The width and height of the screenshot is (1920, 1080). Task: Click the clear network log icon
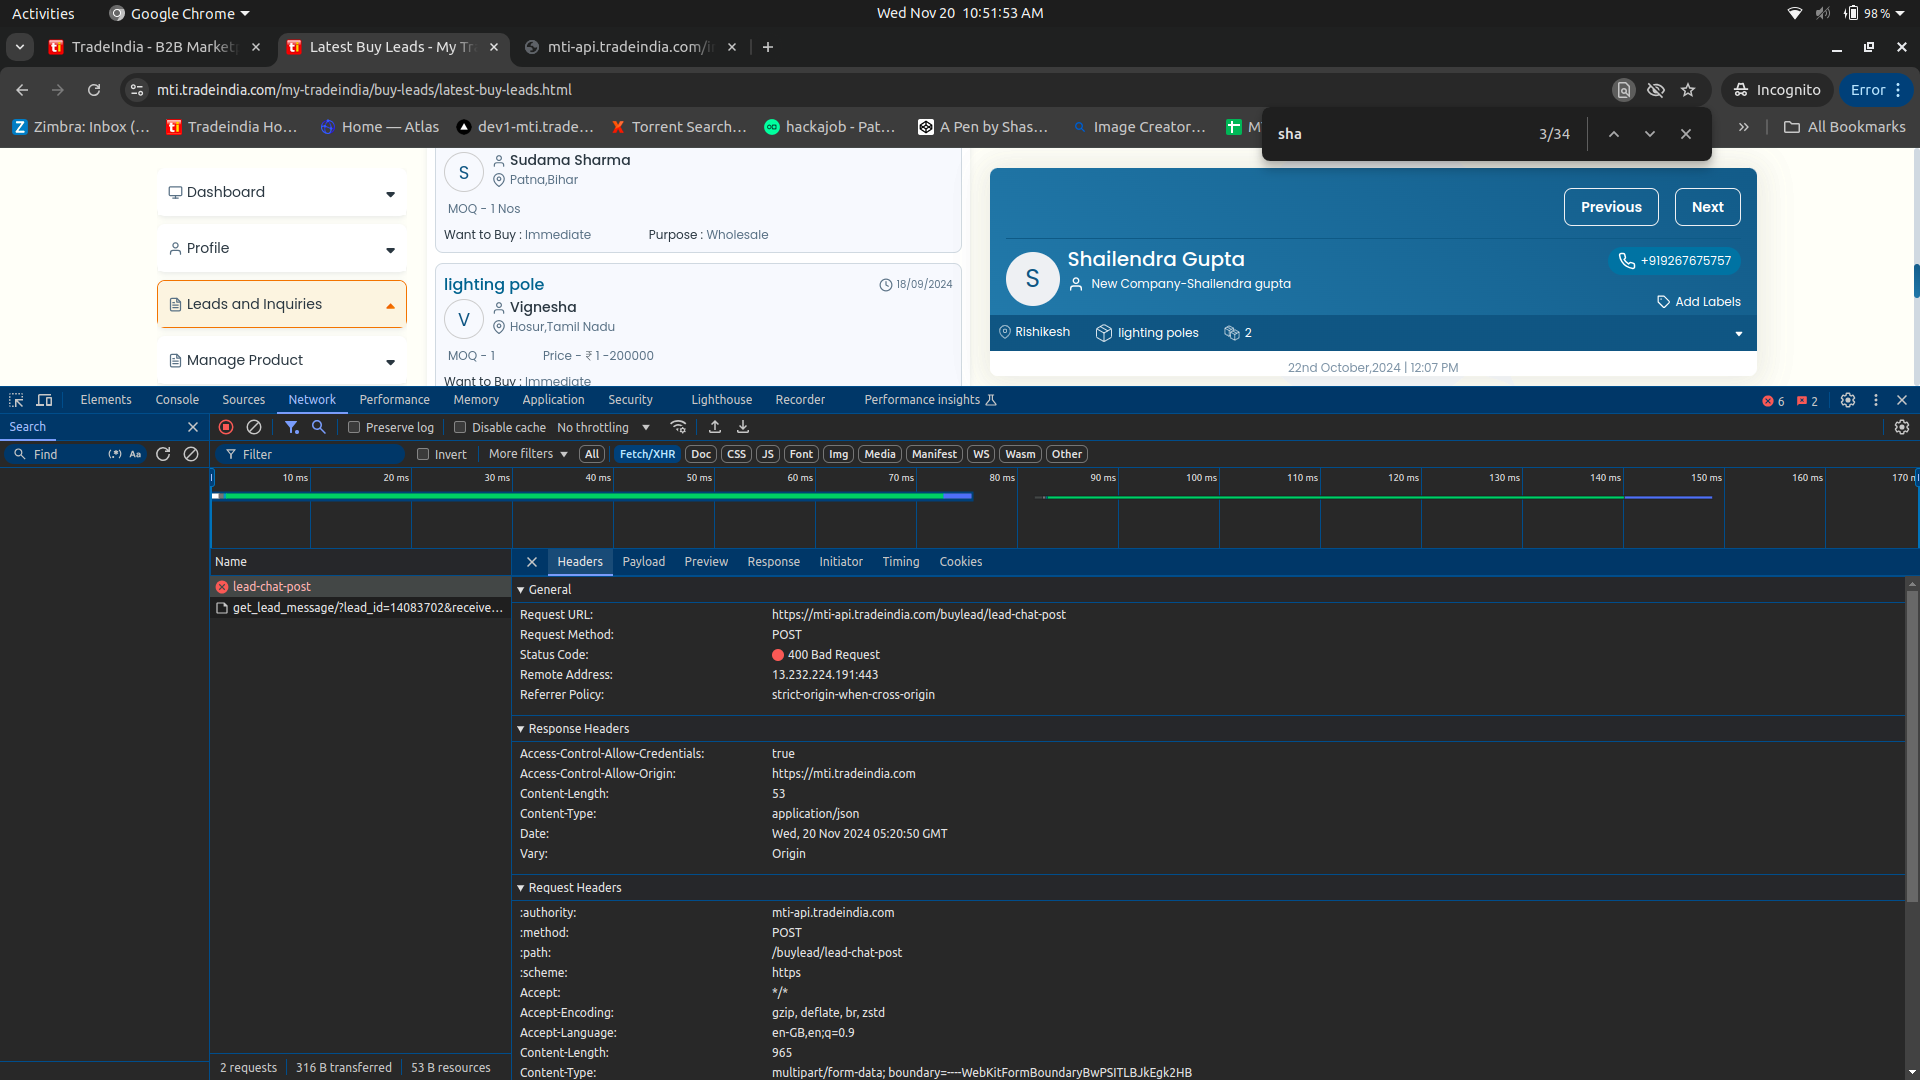pyautogui.click(x=254, y=427)
